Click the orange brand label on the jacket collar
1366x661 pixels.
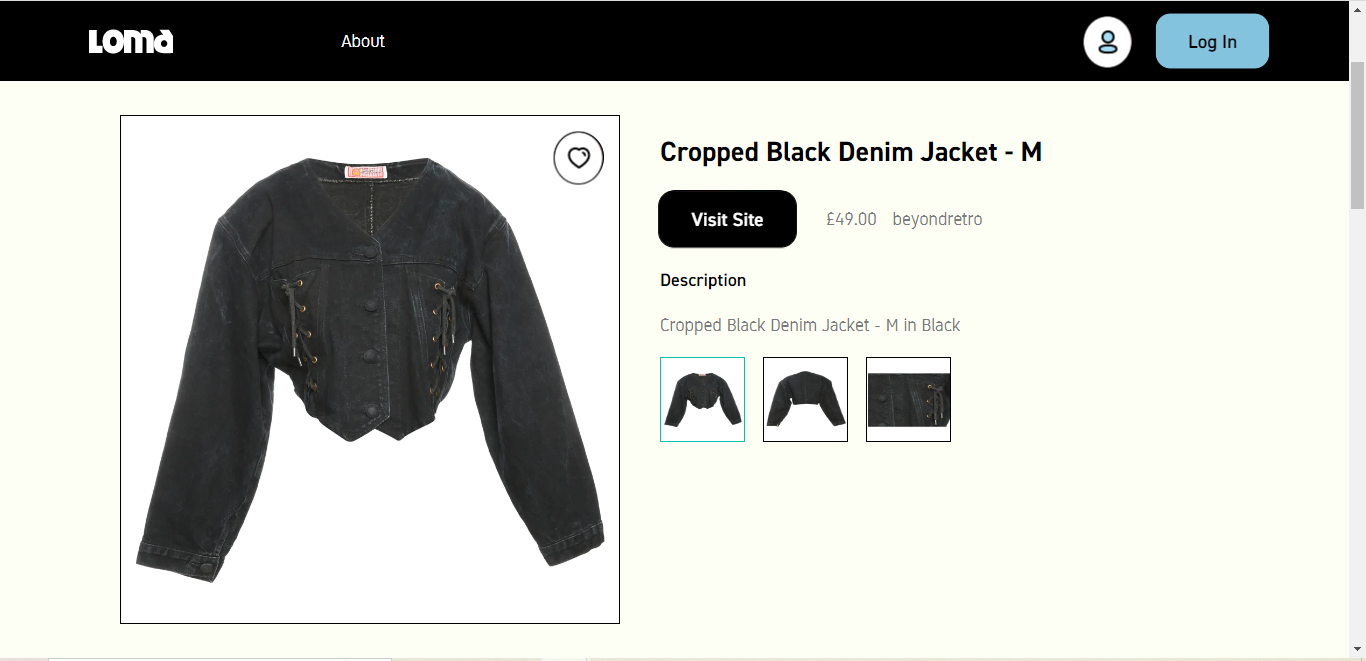(366, 172)
